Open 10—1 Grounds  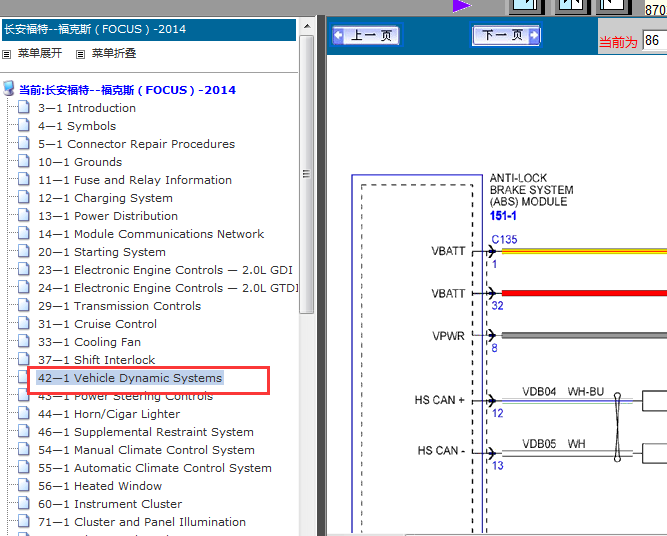point(80,162)
